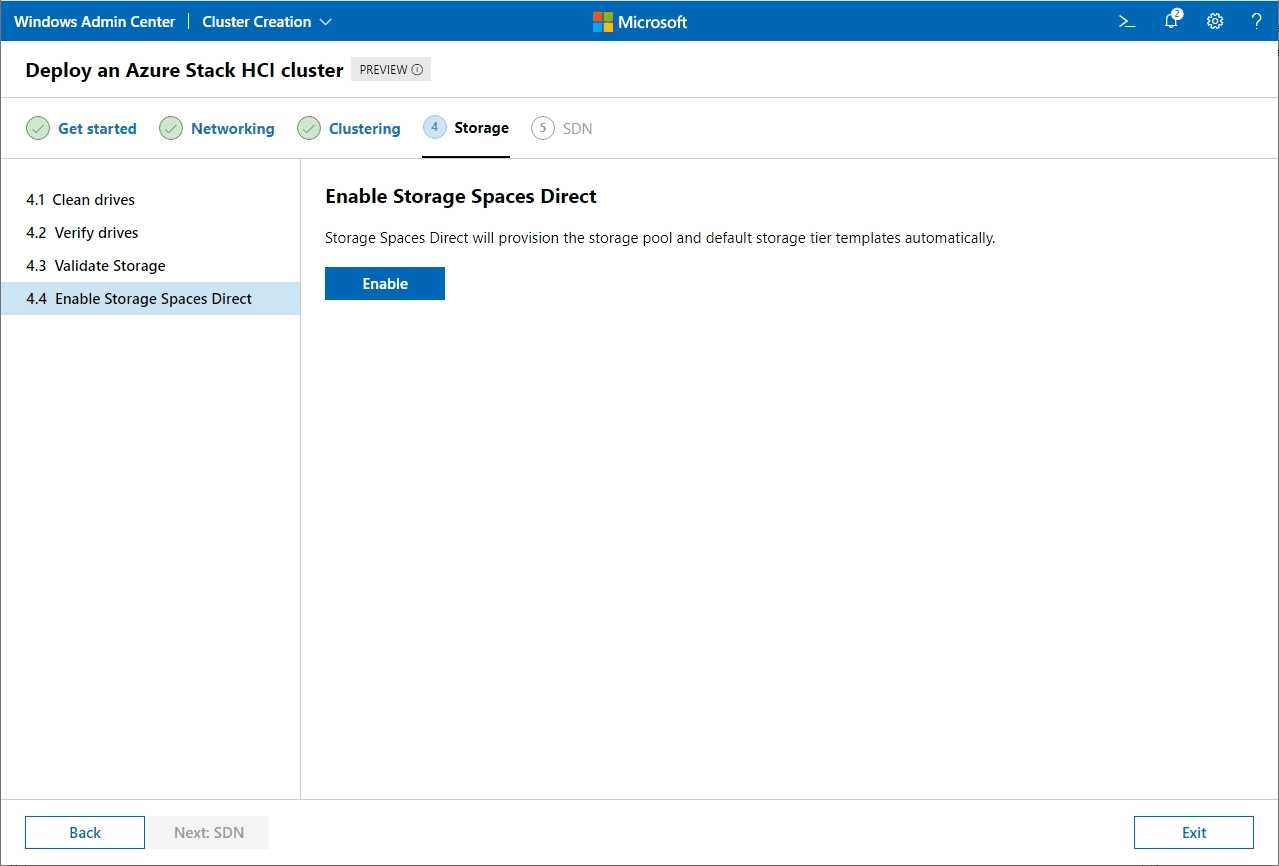Open the PowerShell console icon
This screenshot has width=1279, height=866.
(x=1126, y=20)
